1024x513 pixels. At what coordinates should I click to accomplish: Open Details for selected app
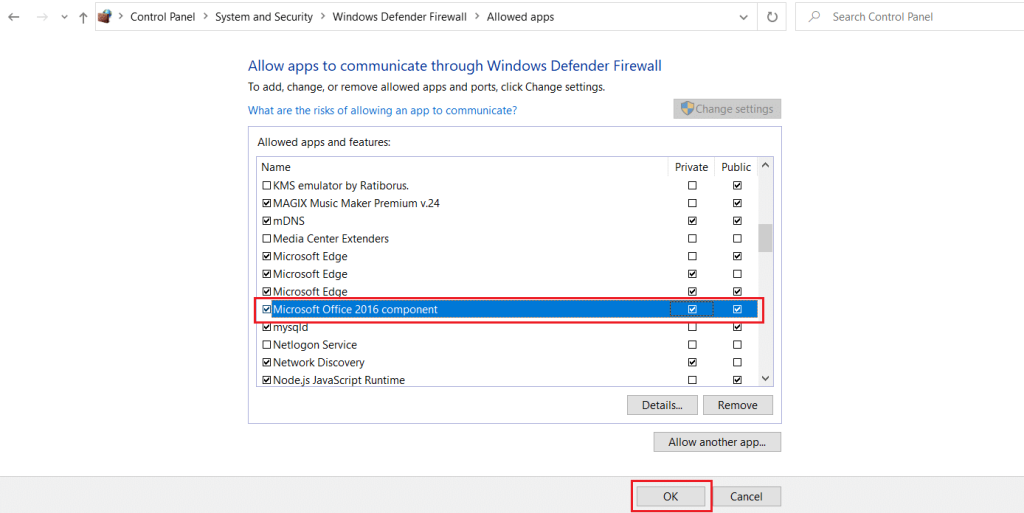(662, 405)
